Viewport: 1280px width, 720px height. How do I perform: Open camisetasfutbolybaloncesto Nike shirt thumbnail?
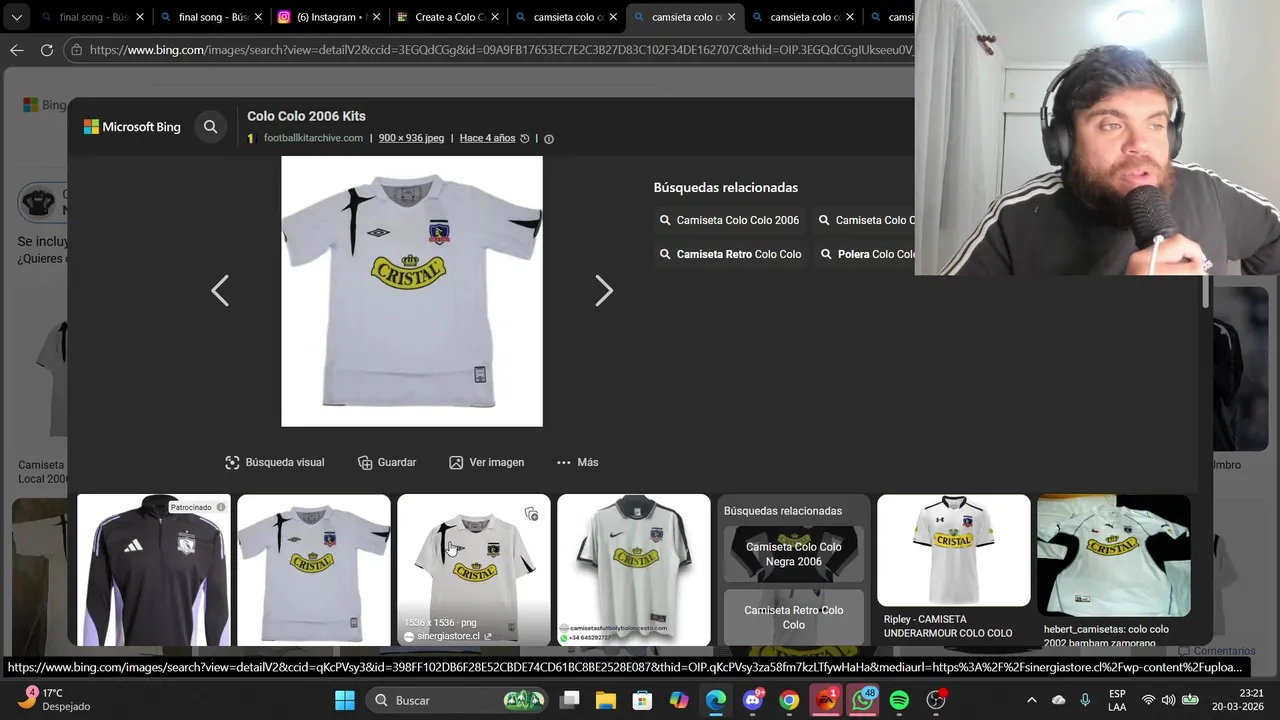634,570
